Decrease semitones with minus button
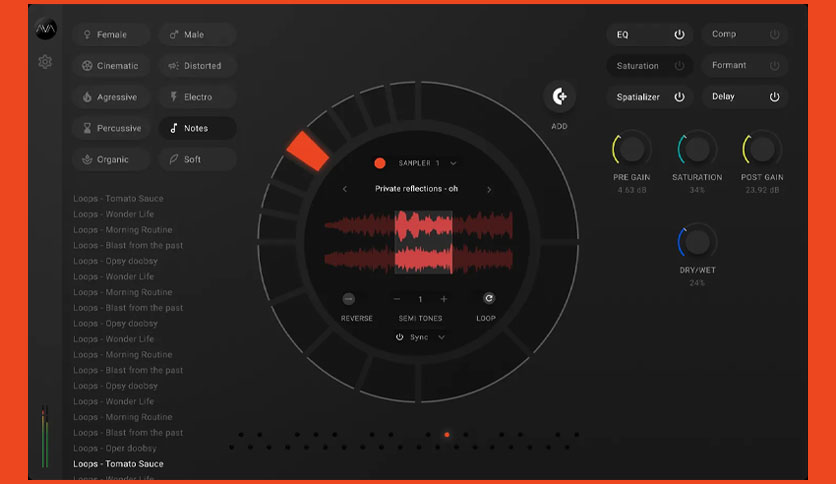 pyautogui.click(x=397, y=299)
